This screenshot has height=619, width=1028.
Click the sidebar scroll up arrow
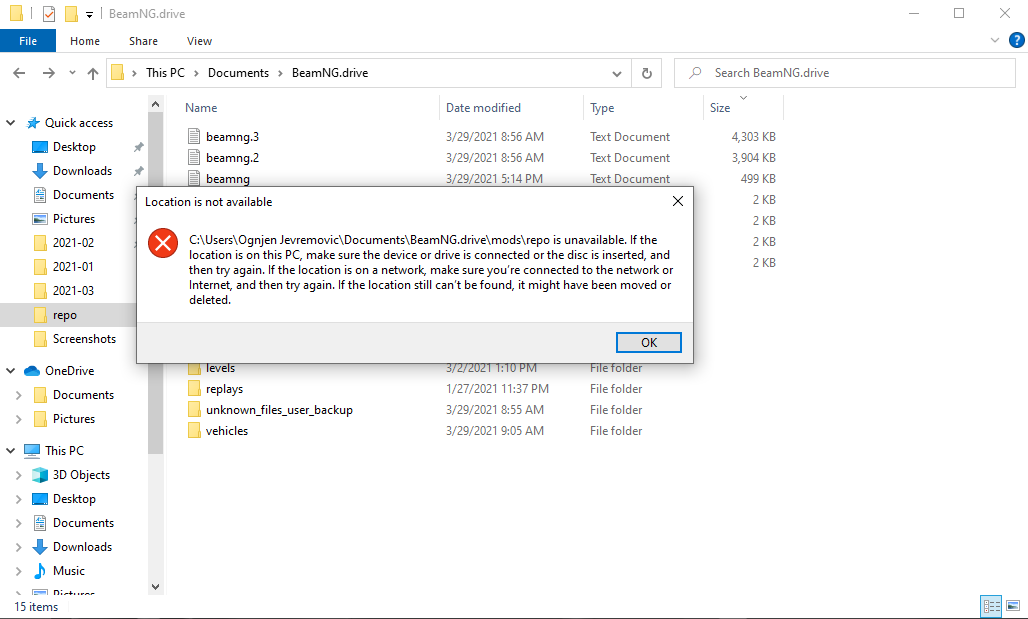[155, 104]
